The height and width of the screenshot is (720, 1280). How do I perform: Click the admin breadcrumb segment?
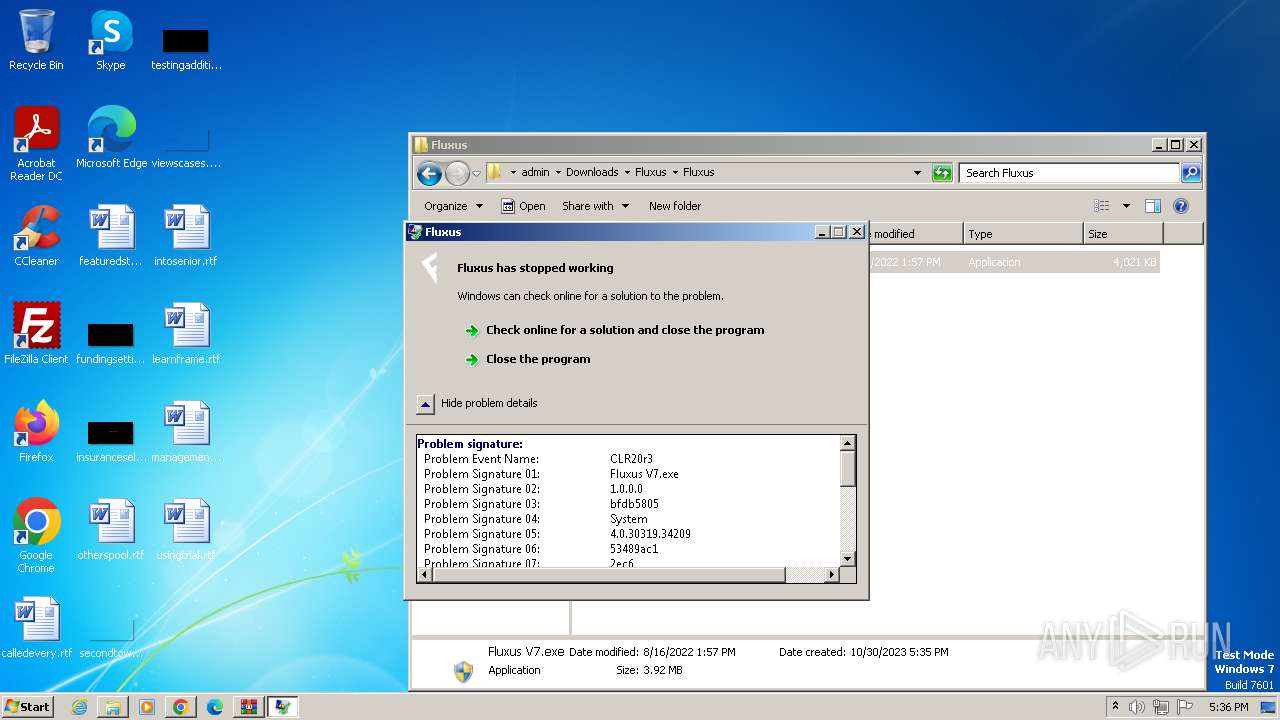(535, 172)
